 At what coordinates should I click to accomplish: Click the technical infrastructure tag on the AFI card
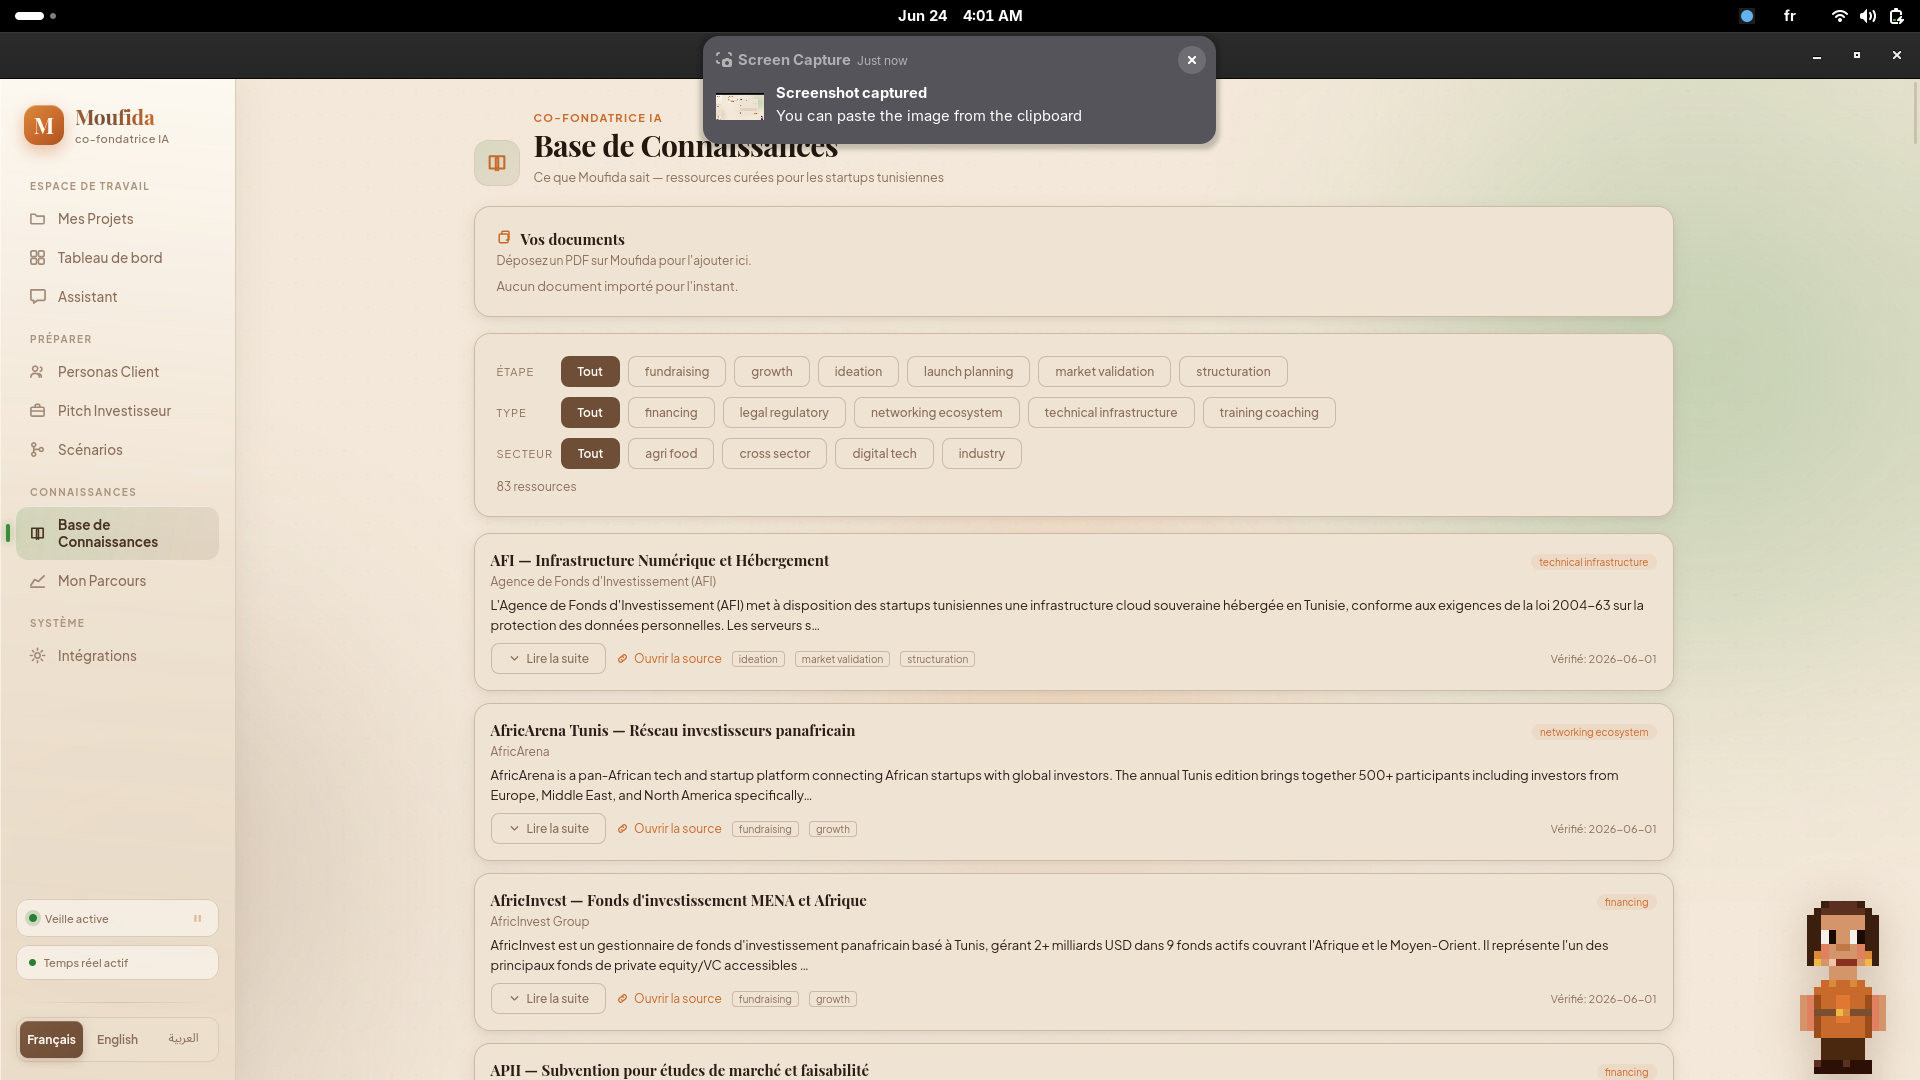1594,562
